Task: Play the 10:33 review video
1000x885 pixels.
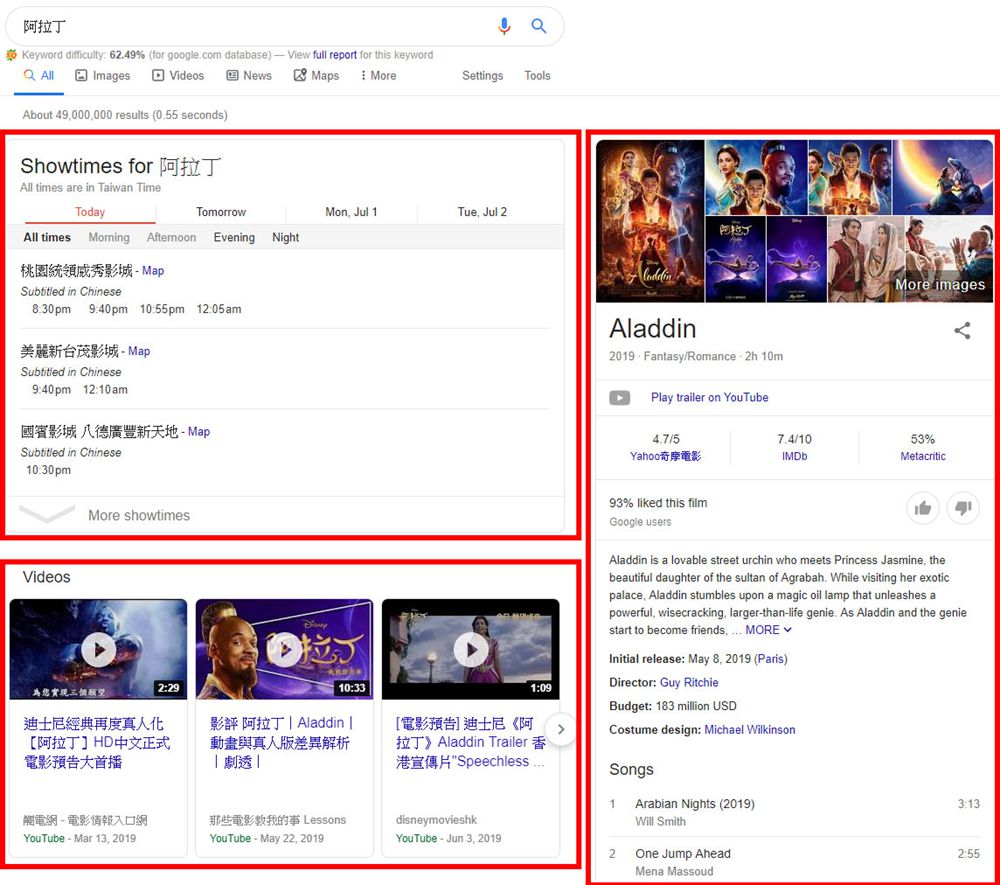Action: (284, 649)
